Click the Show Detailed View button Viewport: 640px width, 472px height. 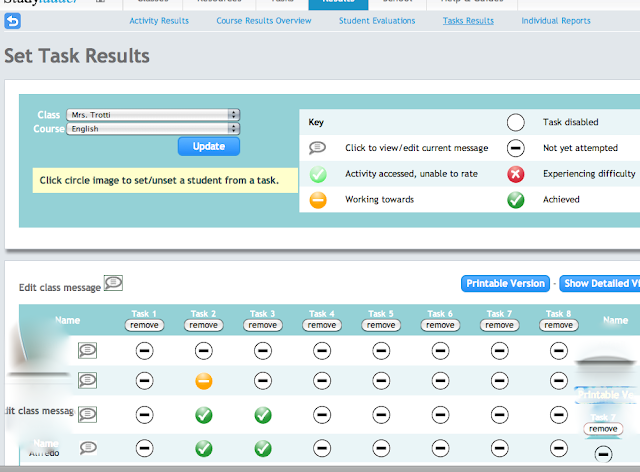tap(600, 283)
